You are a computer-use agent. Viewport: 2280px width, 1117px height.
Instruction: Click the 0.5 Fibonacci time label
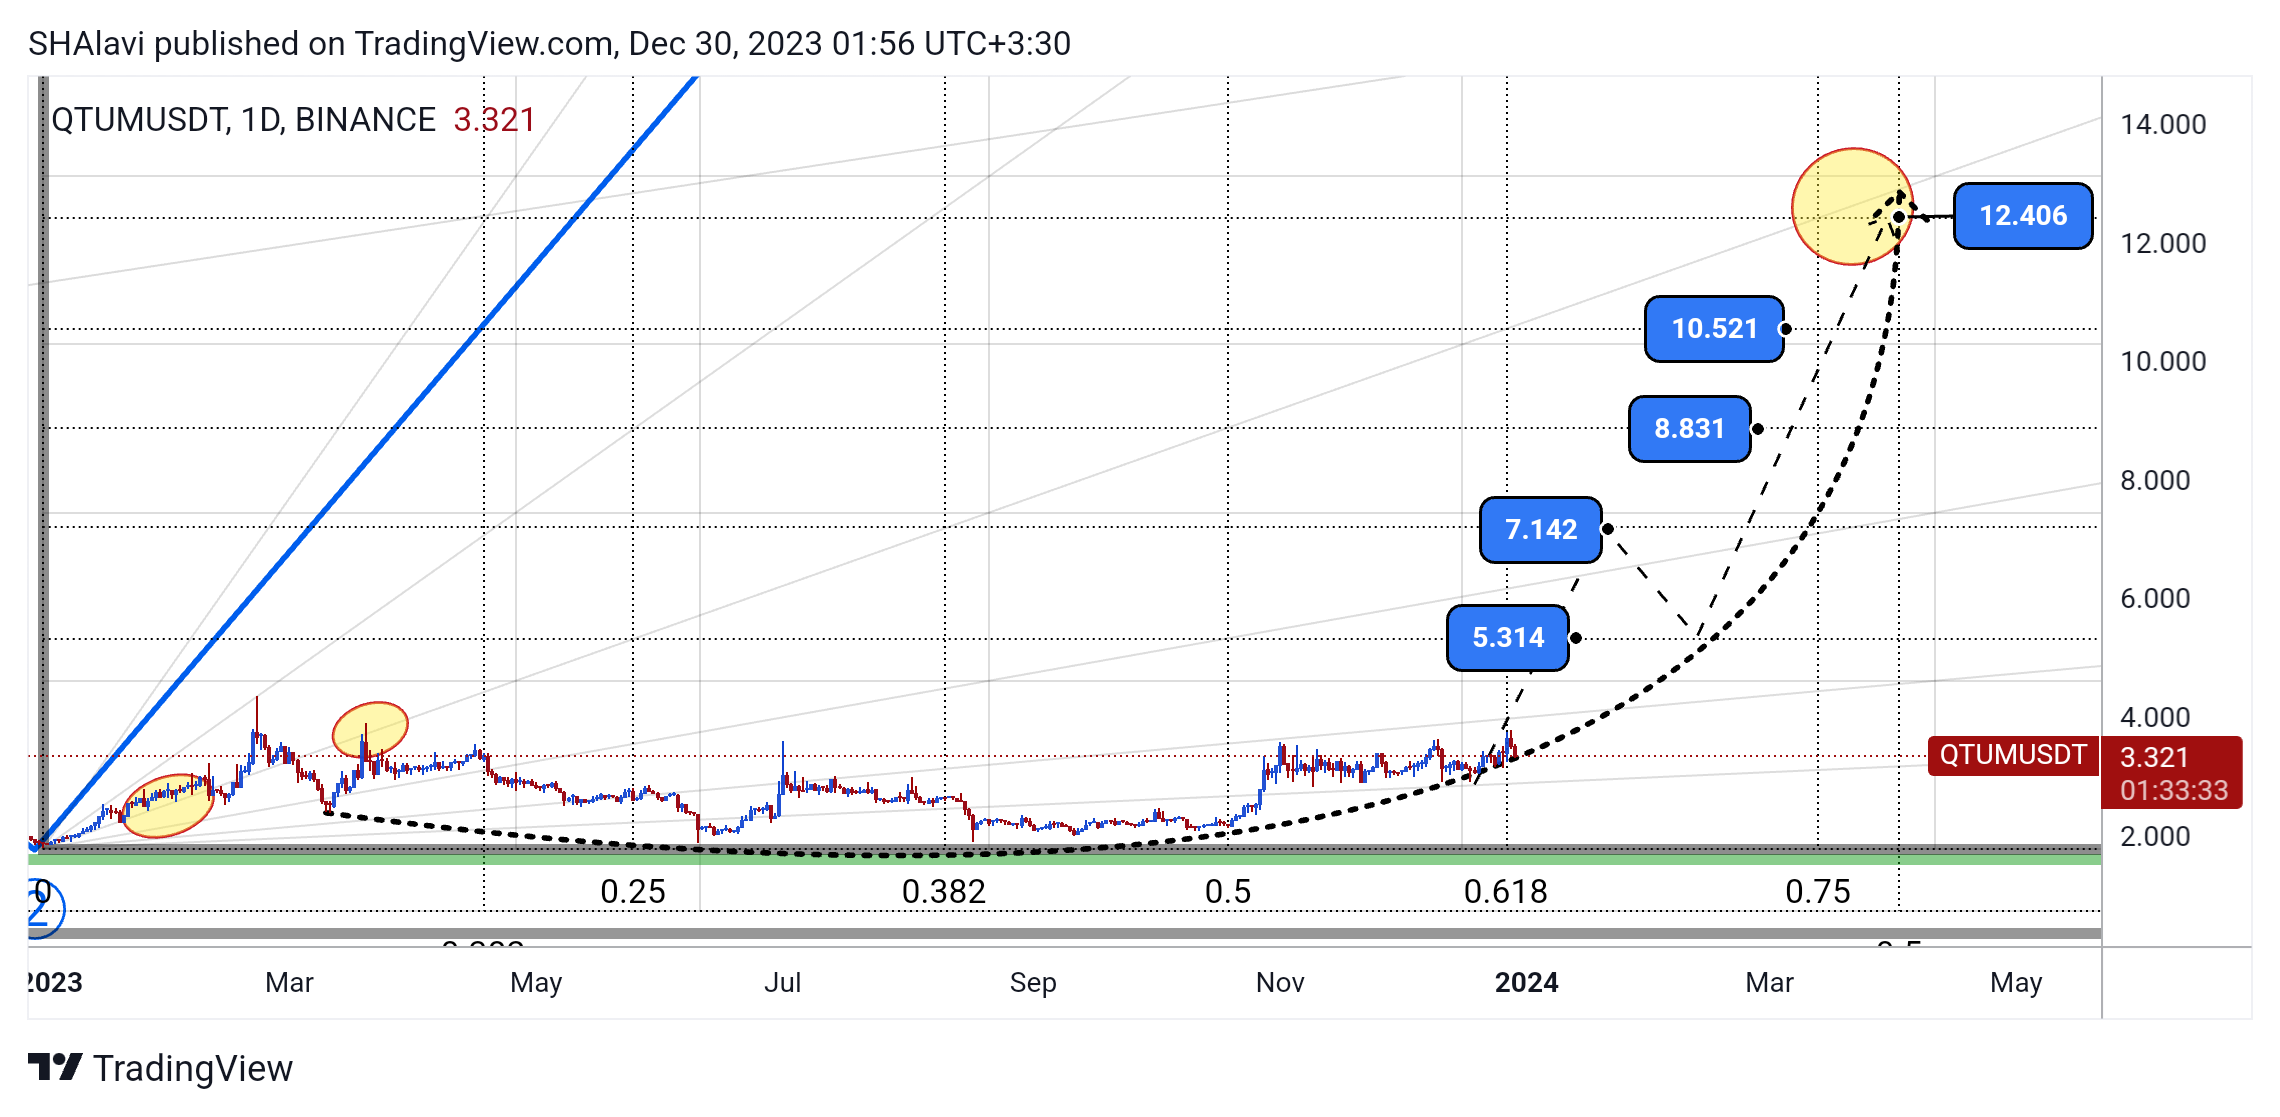point(1228,892)
